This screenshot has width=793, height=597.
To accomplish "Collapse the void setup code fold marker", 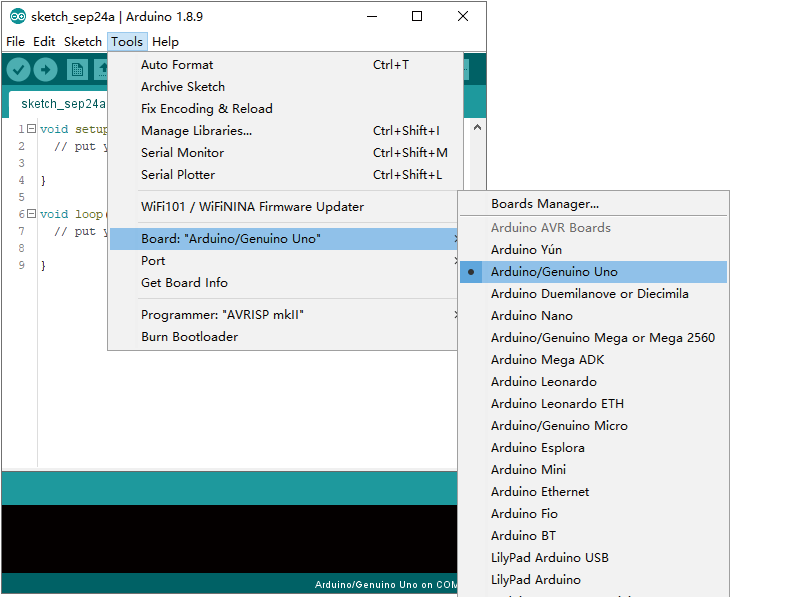I will click(x=31, y=129).
